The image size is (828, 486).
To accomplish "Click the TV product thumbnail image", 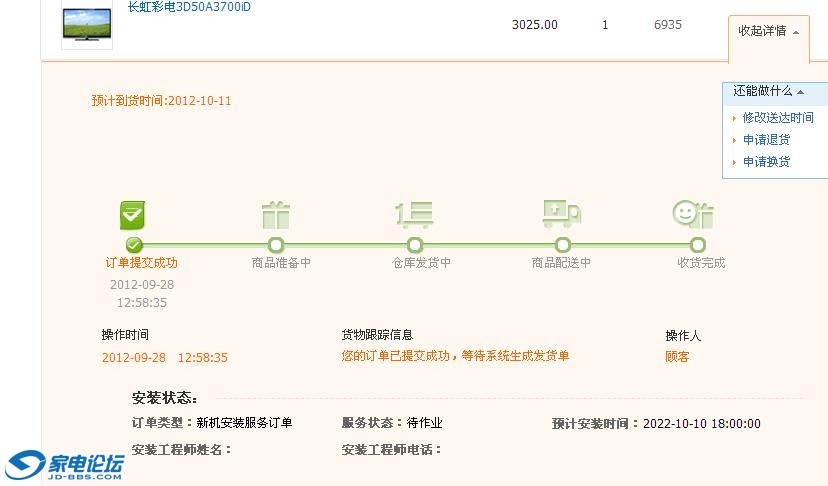I will click(87, 24).
